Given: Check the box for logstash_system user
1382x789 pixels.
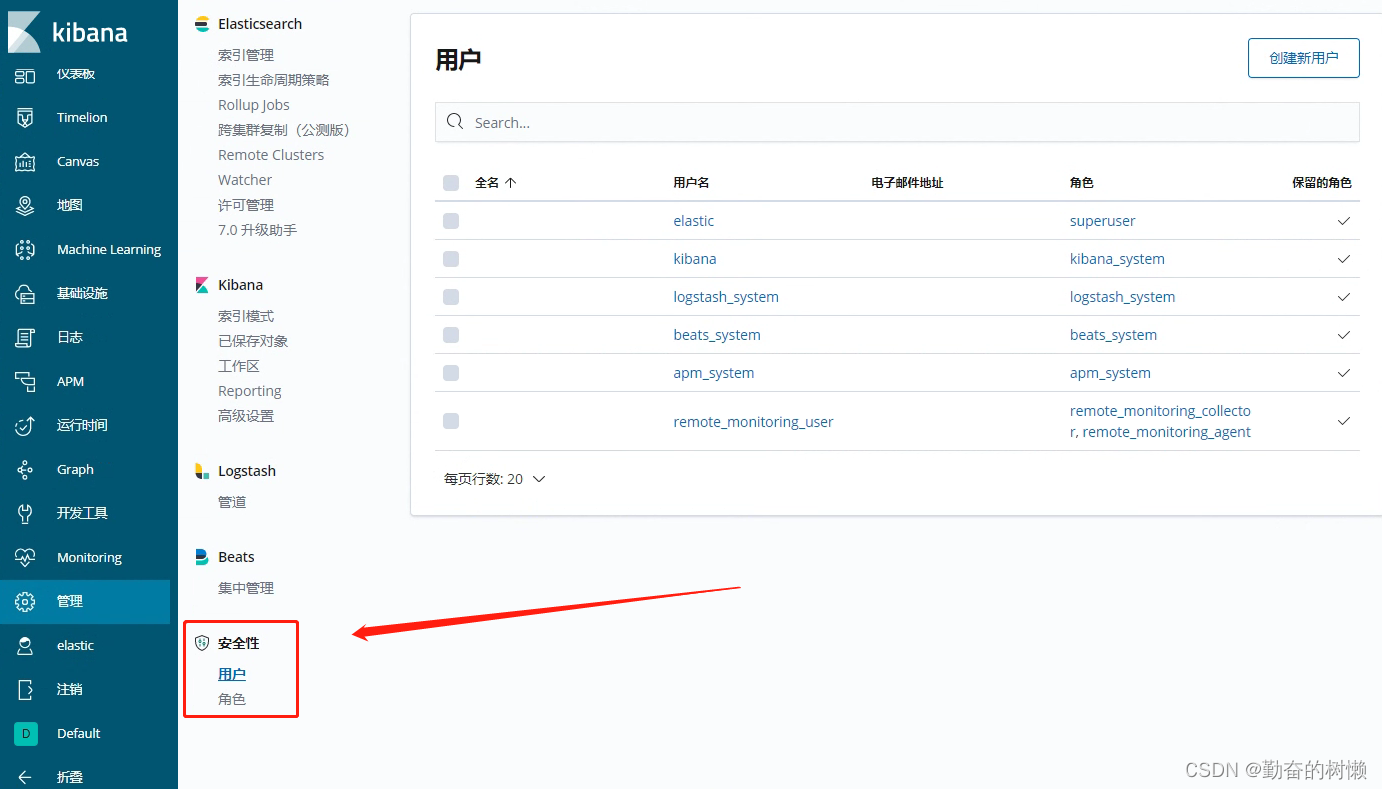Looking at the screenshot, I should point(451,297).
